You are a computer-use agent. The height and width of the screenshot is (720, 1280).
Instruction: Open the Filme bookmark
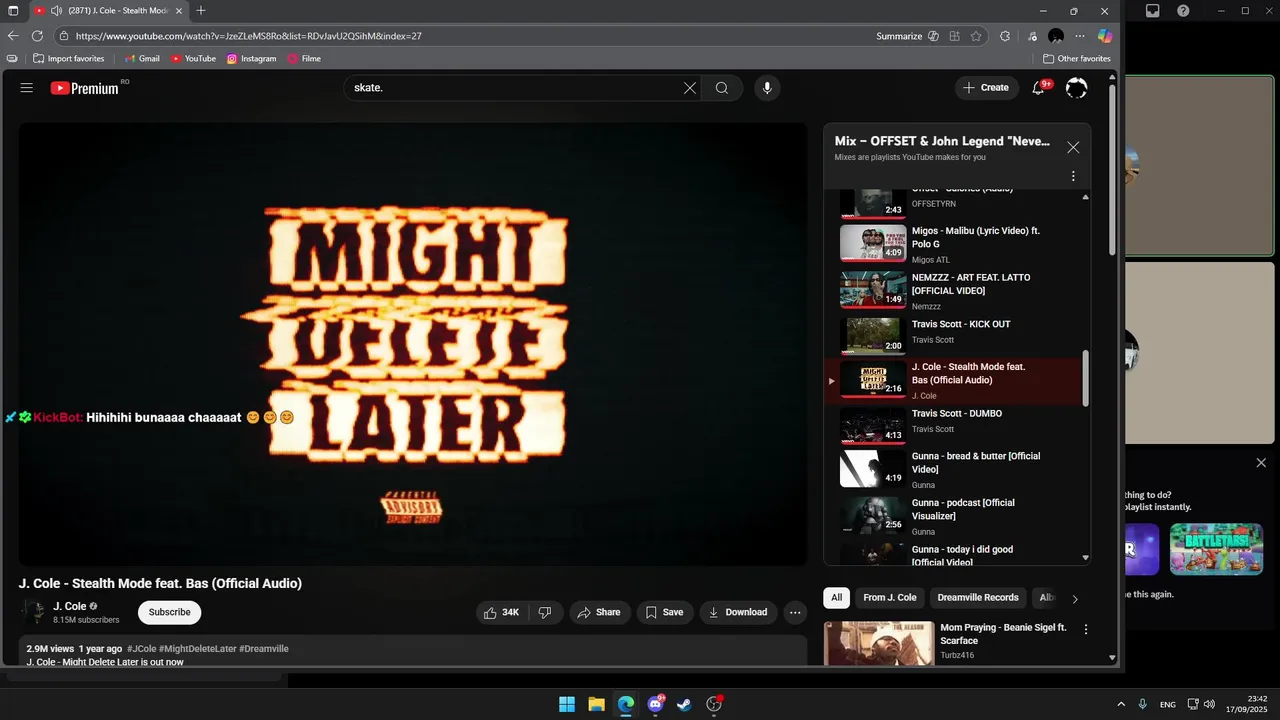304,59
